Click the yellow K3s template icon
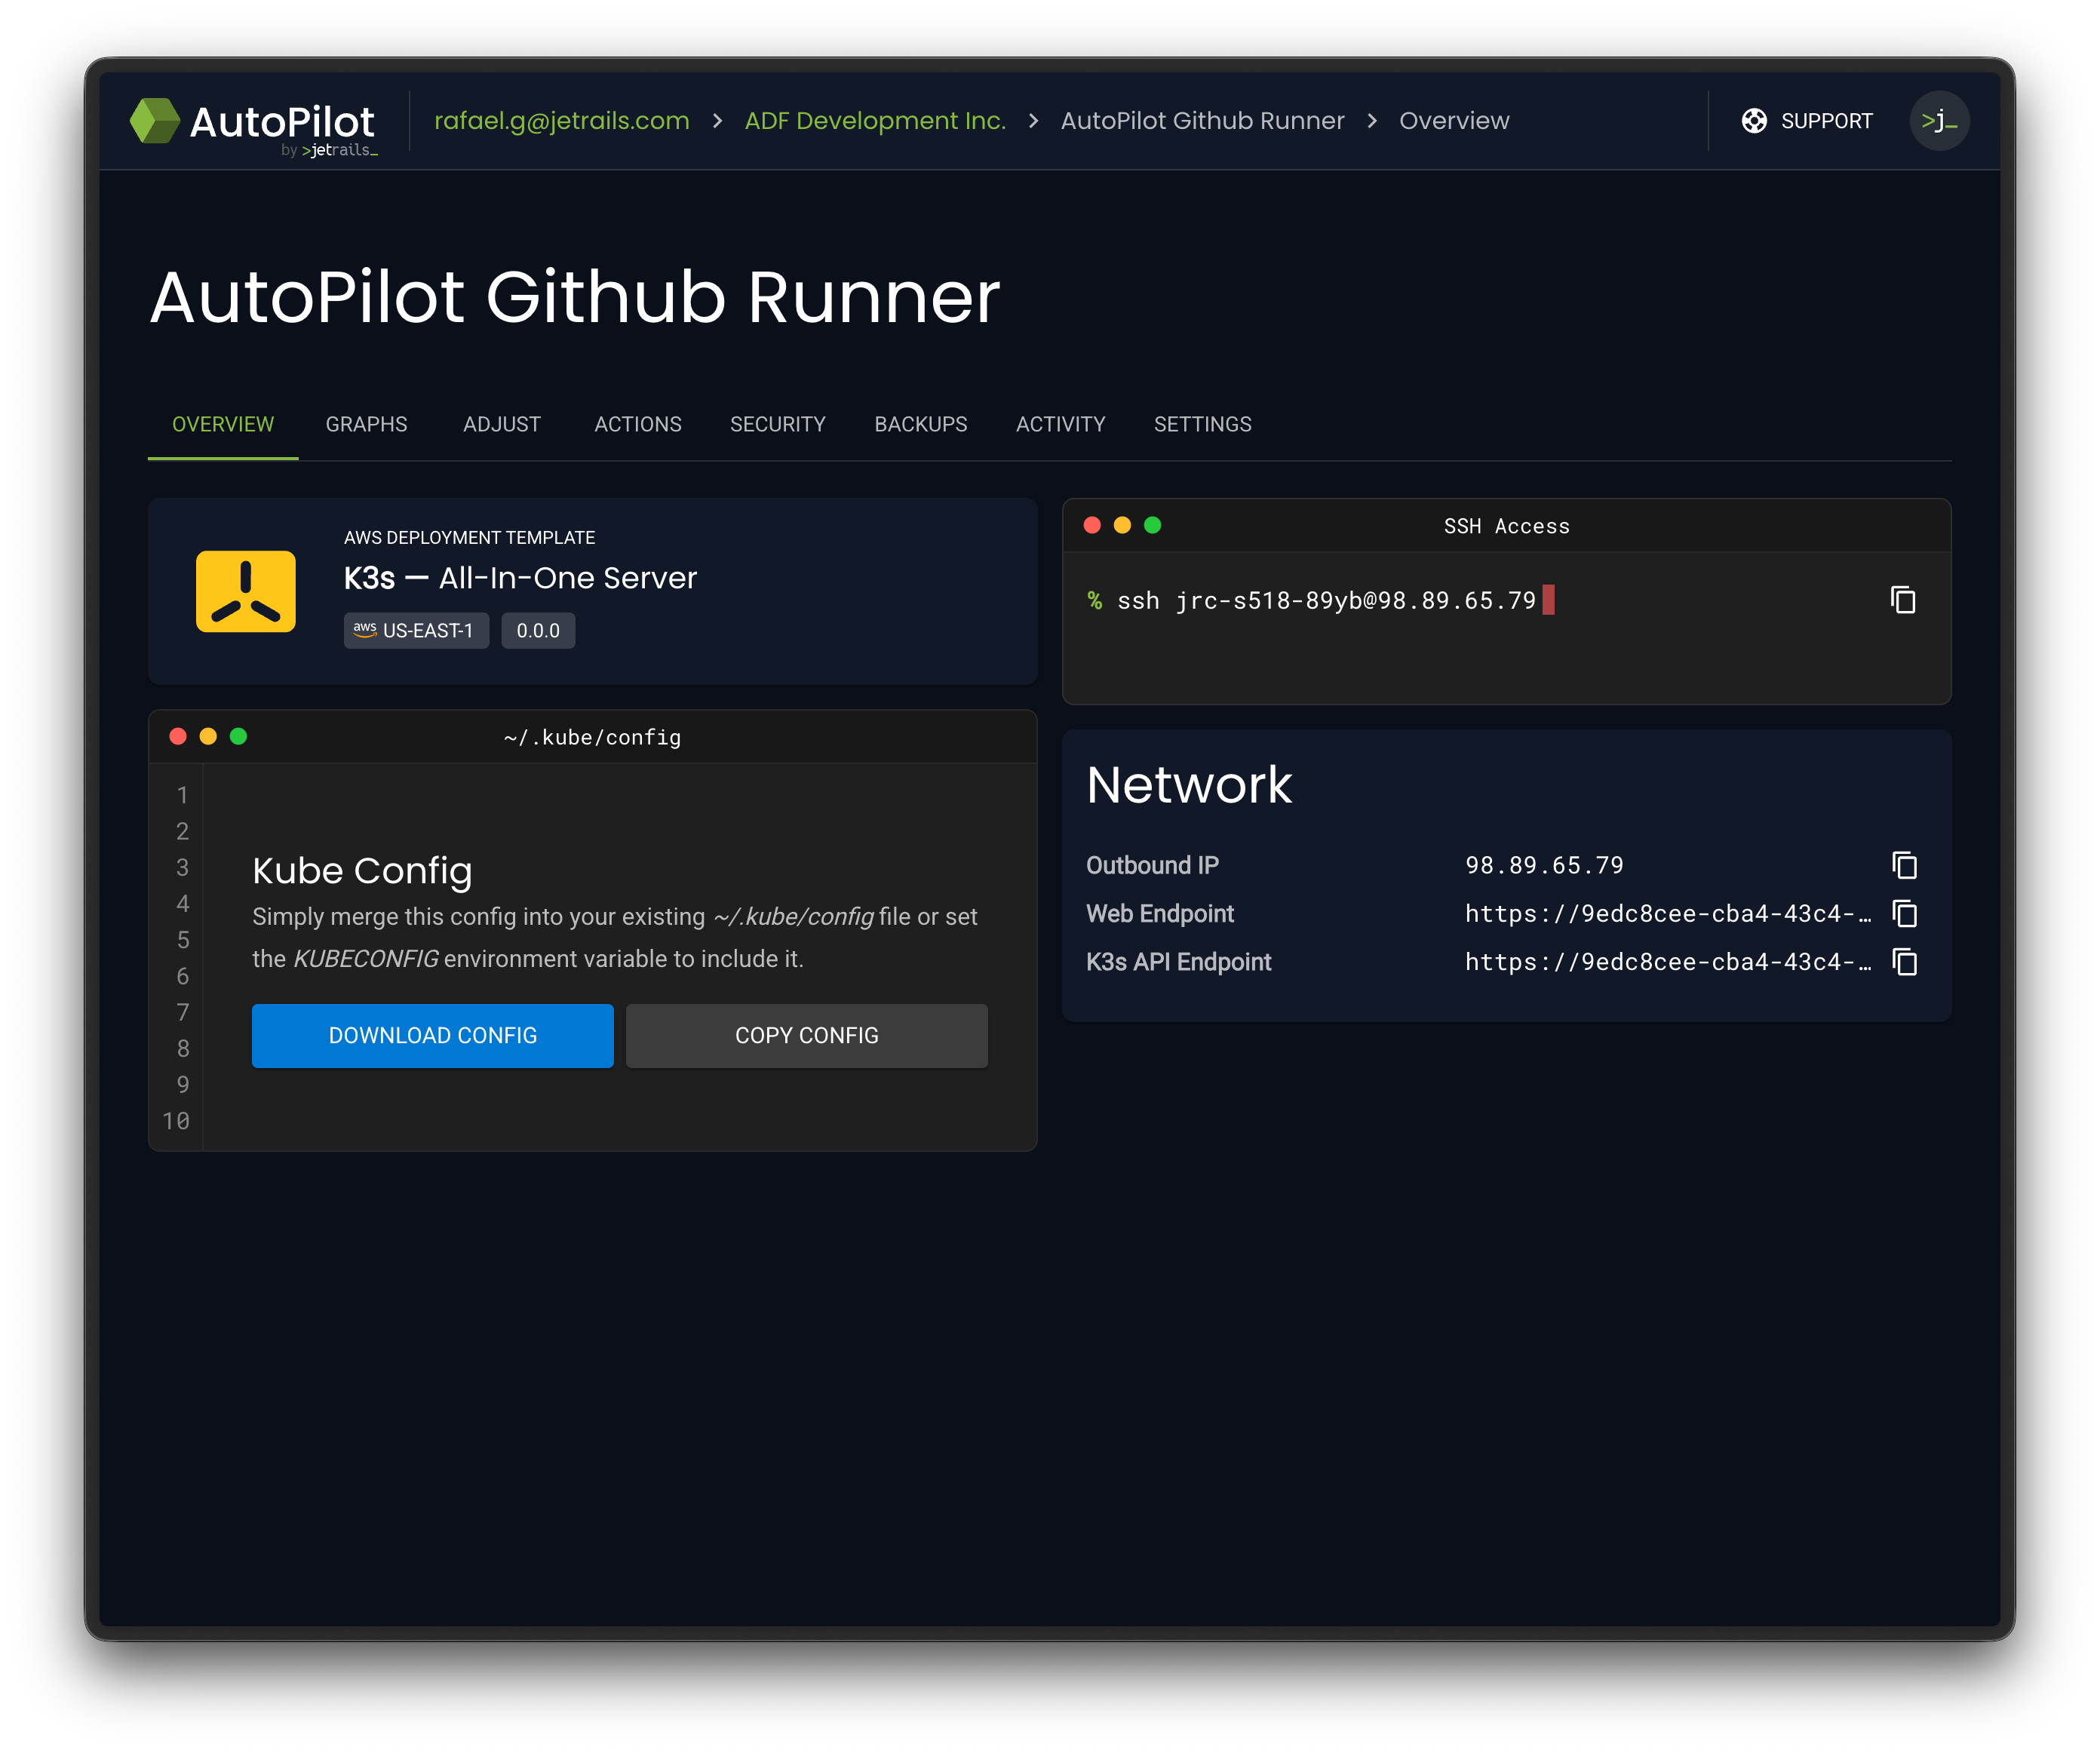The width and height of the screenshot is (2100, 1753). tap(246, 591)
